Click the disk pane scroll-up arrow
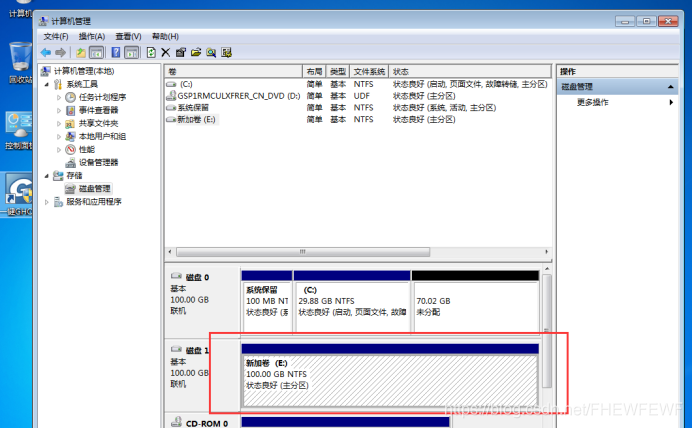 click(x=547, y=269)
